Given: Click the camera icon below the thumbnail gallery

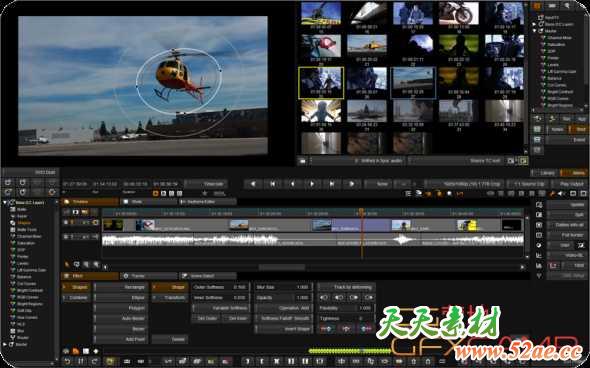Looking at the screenshot, I should (302, 161).
